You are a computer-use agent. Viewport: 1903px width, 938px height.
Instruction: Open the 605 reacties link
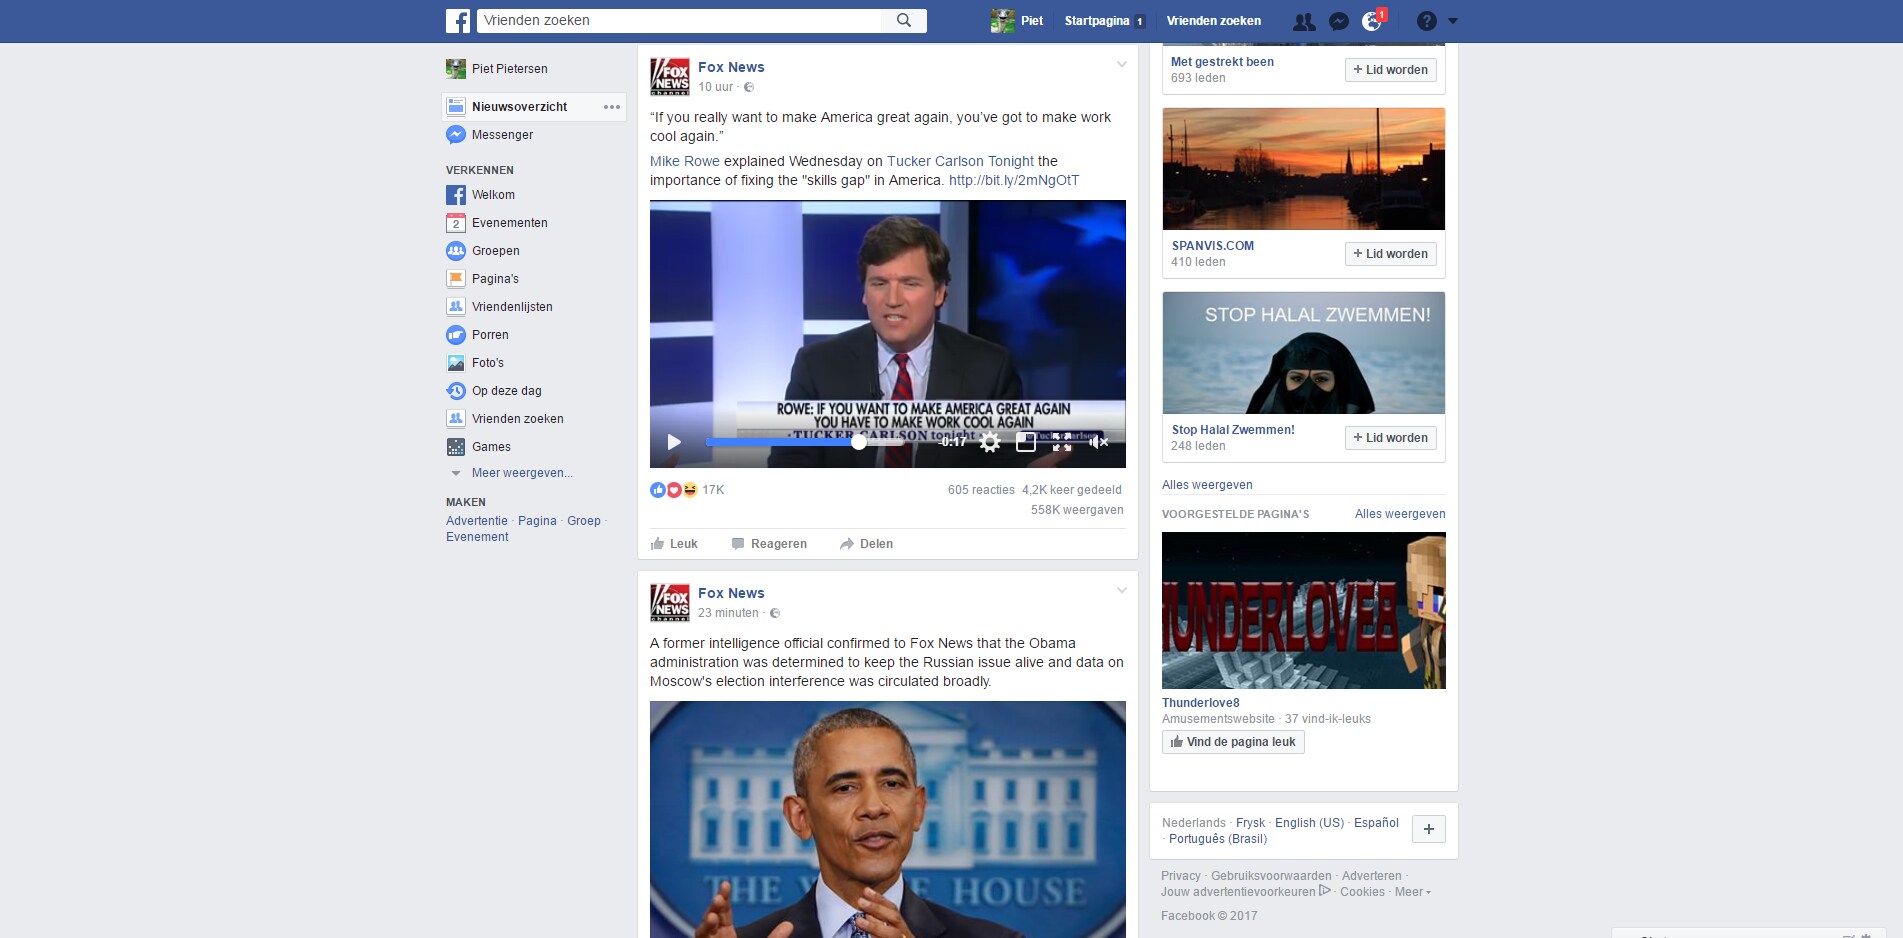(981, 490)
